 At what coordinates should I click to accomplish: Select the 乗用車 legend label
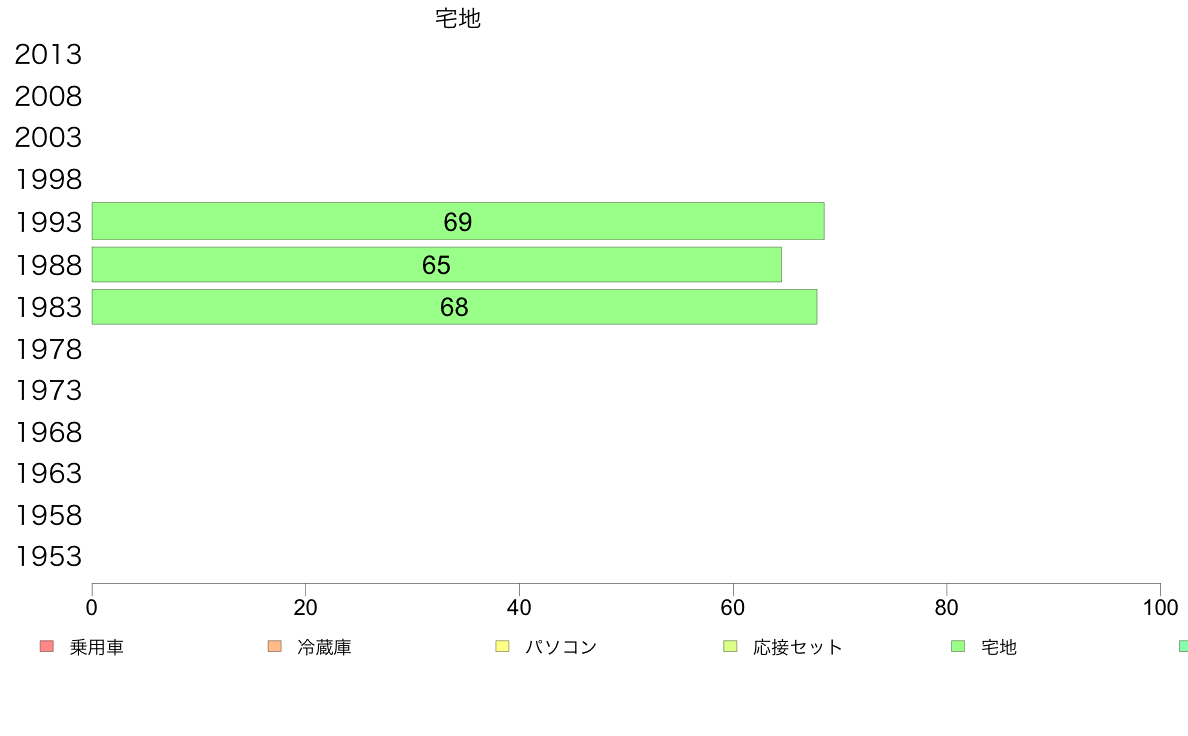[96, 647]
